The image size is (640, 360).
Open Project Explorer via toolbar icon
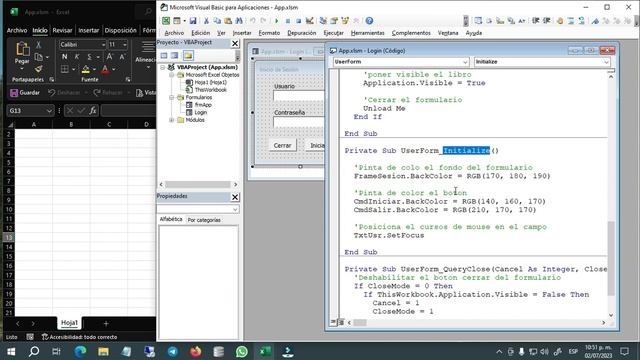323,20
